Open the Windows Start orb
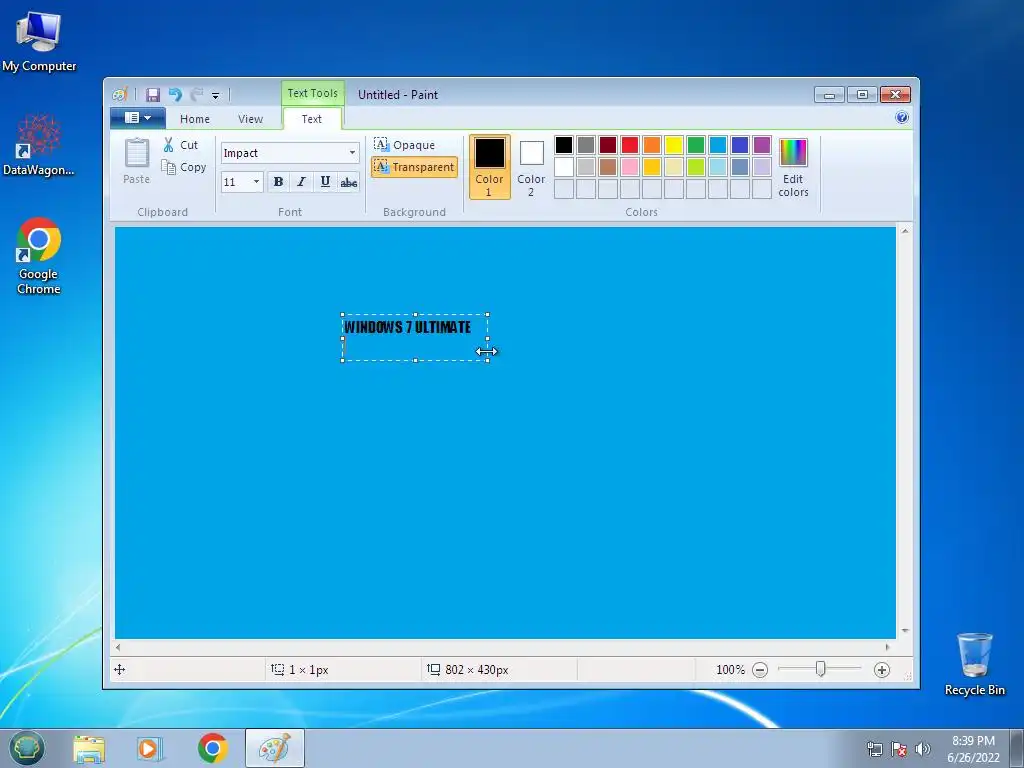This screenshot has height=768, width=1024. click(x=26, y=748)
